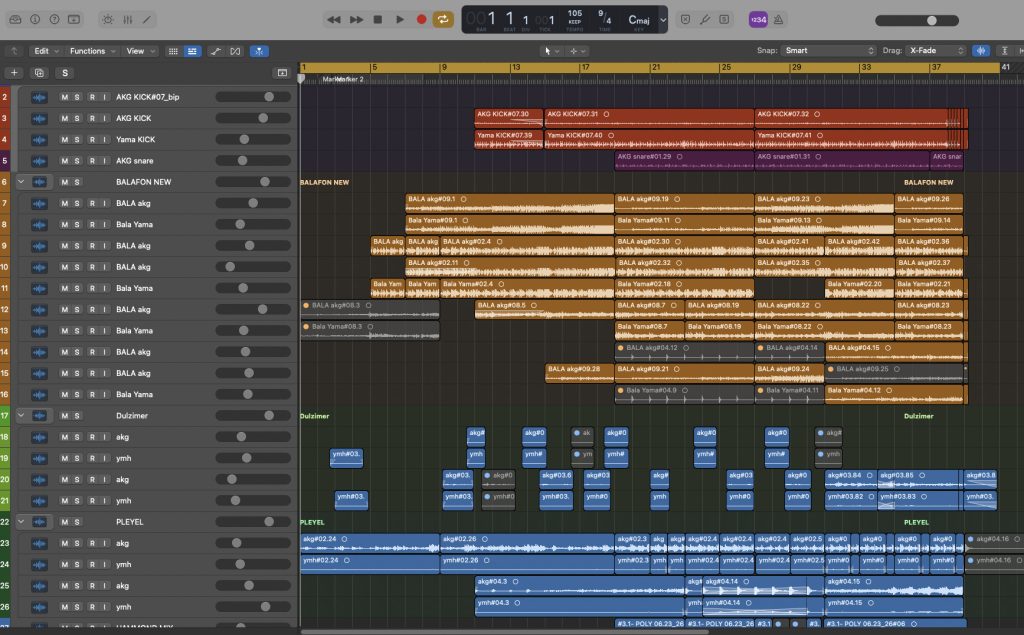1024x635 pixels.
Task: Show the Mixer panel
Action: pos(128,19)
